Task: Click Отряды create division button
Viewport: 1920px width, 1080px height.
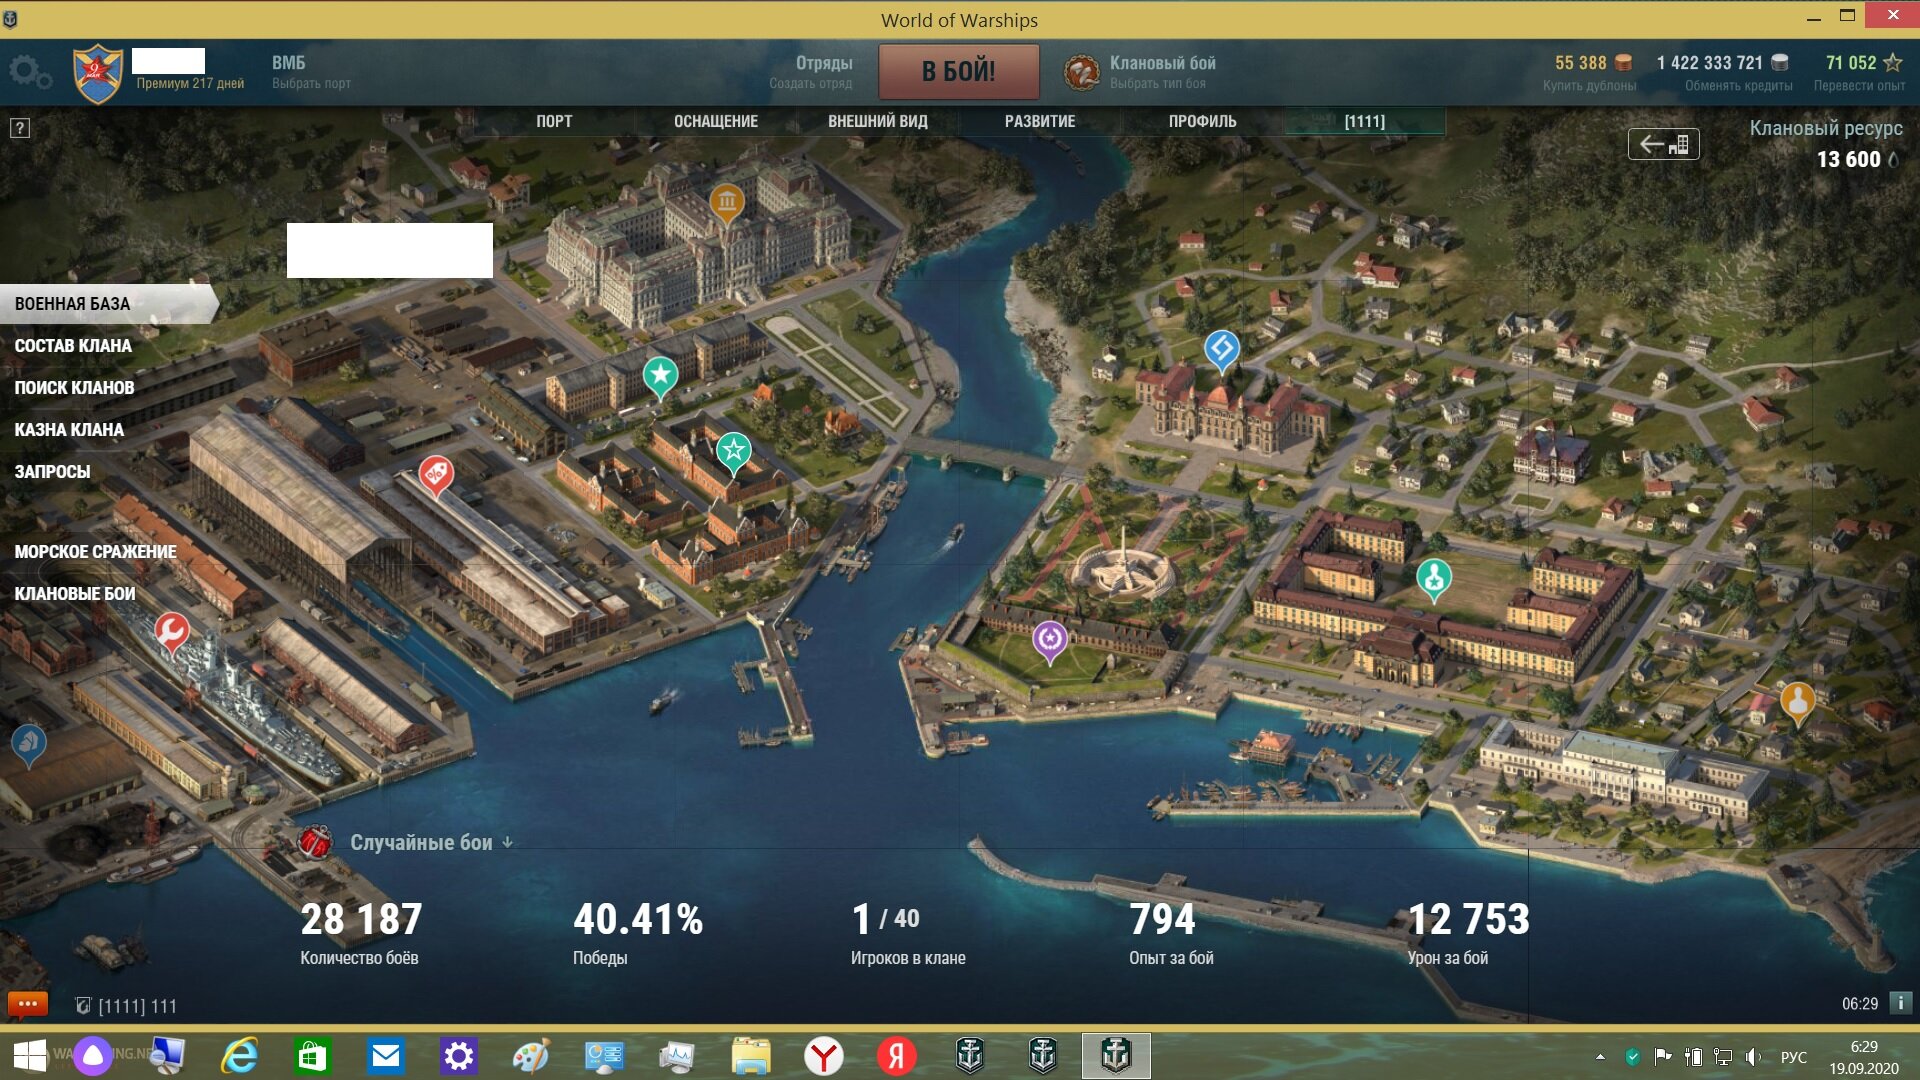Action: coord(811,72)
